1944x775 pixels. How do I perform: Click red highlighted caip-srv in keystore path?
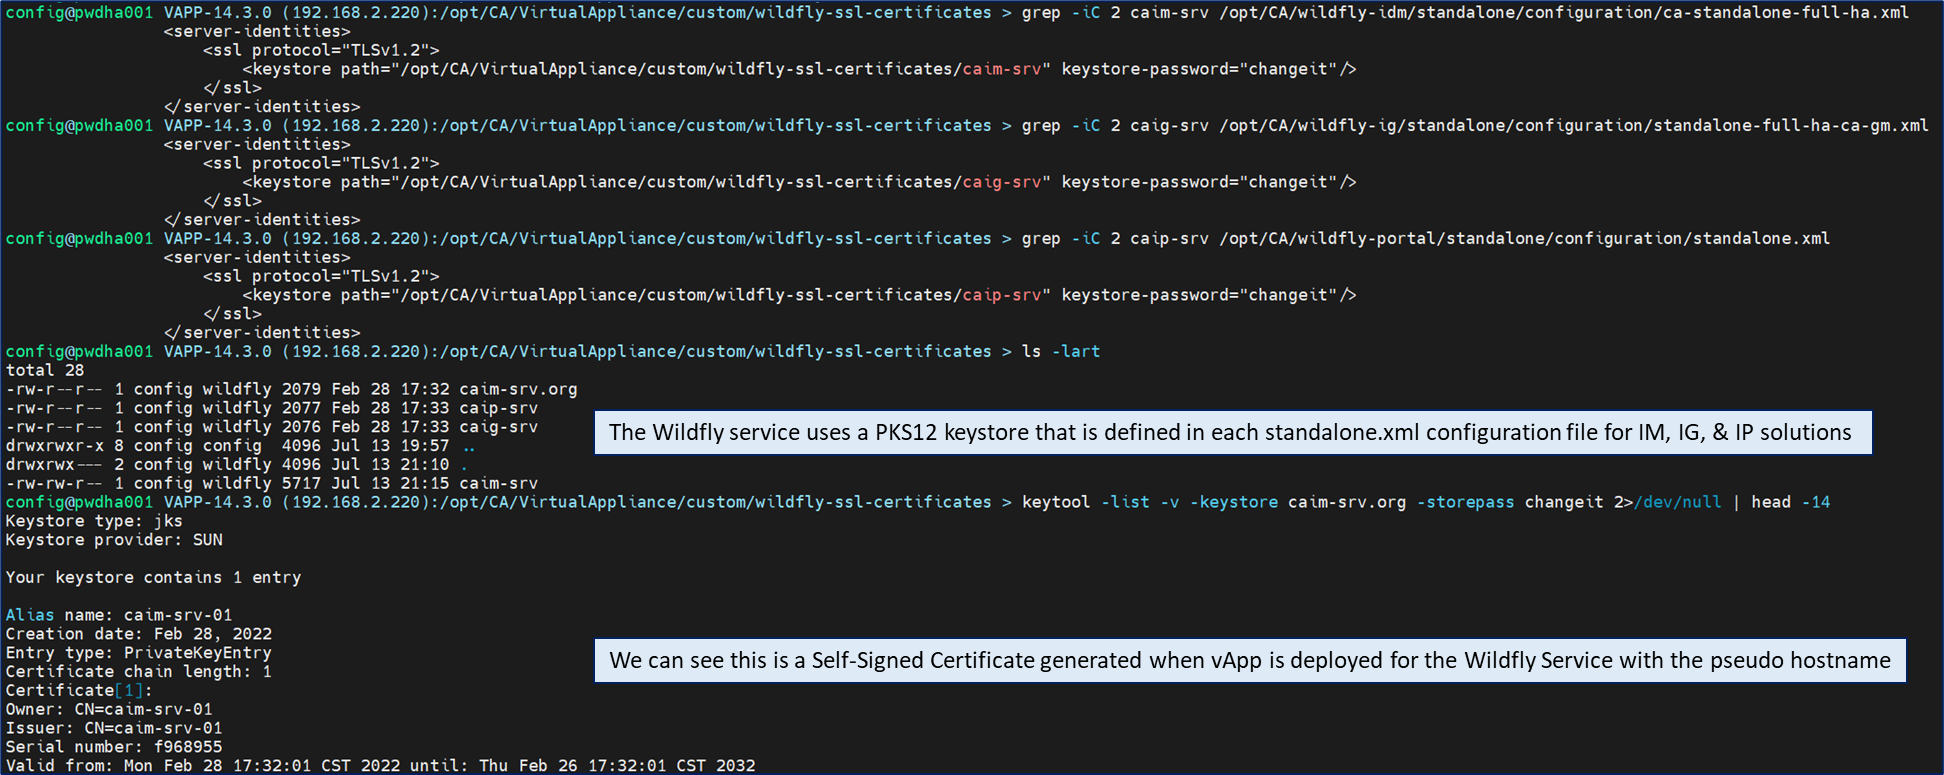[x=1001, y=295]
